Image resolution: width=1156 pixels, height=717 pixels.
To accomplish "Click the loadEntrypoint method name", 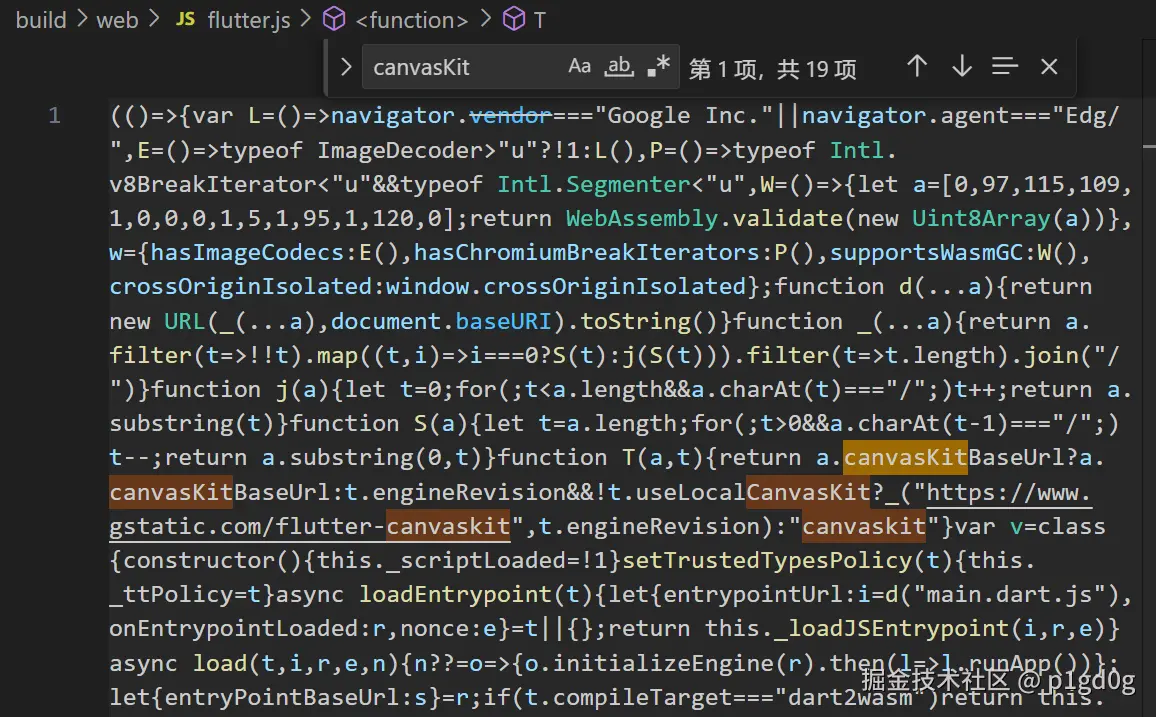I will click(x=455, y=595).
